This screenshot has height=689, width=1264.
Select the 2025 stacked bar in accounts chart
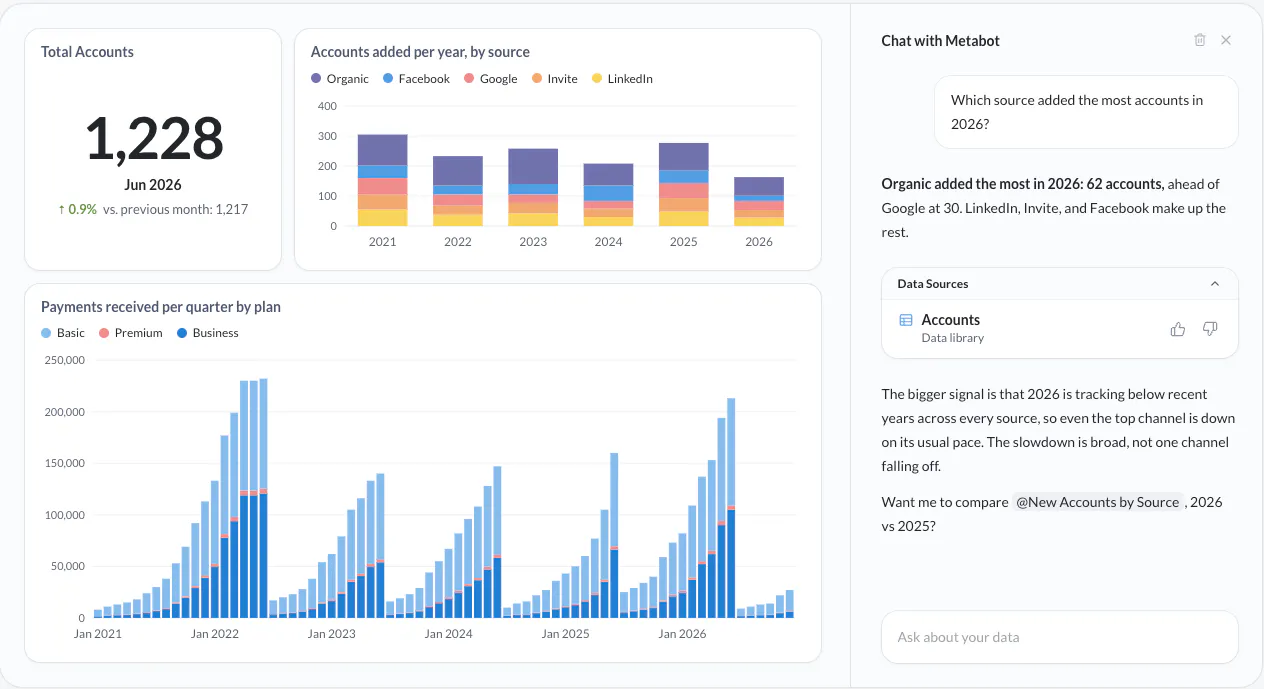(684, 184)
